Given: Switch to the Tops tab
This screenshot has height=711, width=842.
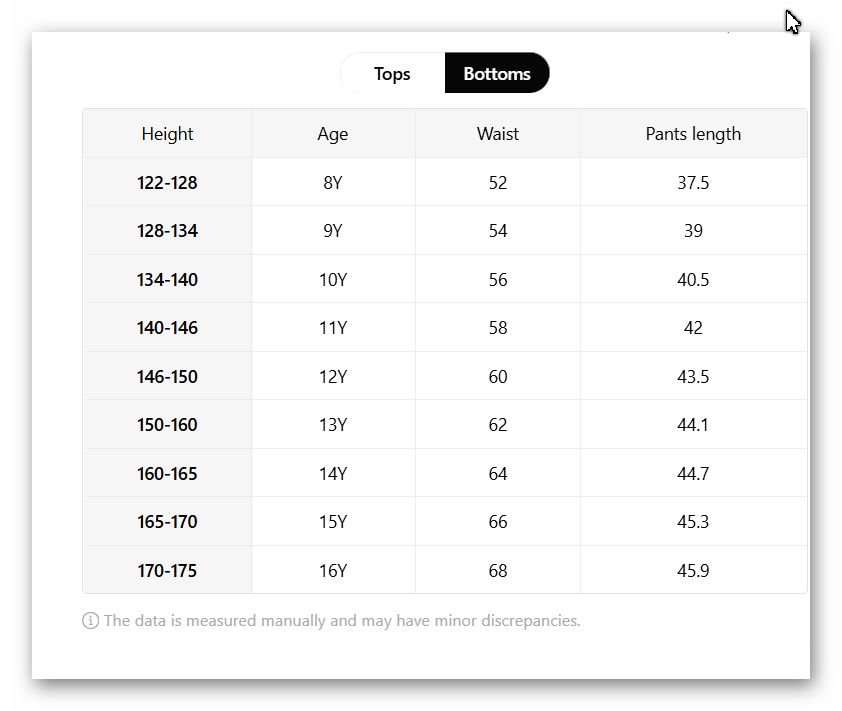Looking at the screenshot, I should pyautogui.click(x=392, y=74).
